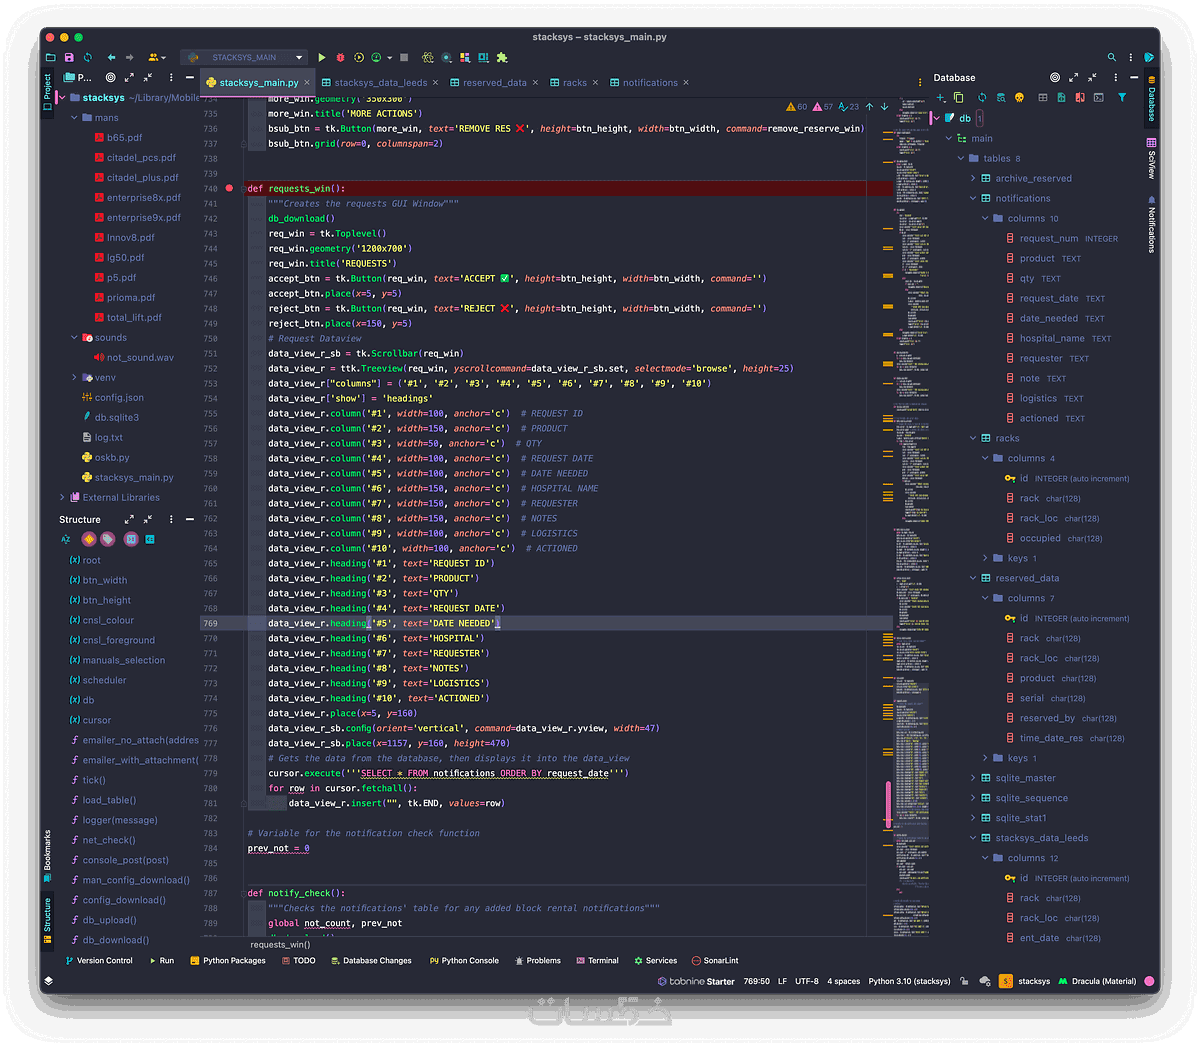Run with coverage using the shield-play icon

[x=358, y=58]
